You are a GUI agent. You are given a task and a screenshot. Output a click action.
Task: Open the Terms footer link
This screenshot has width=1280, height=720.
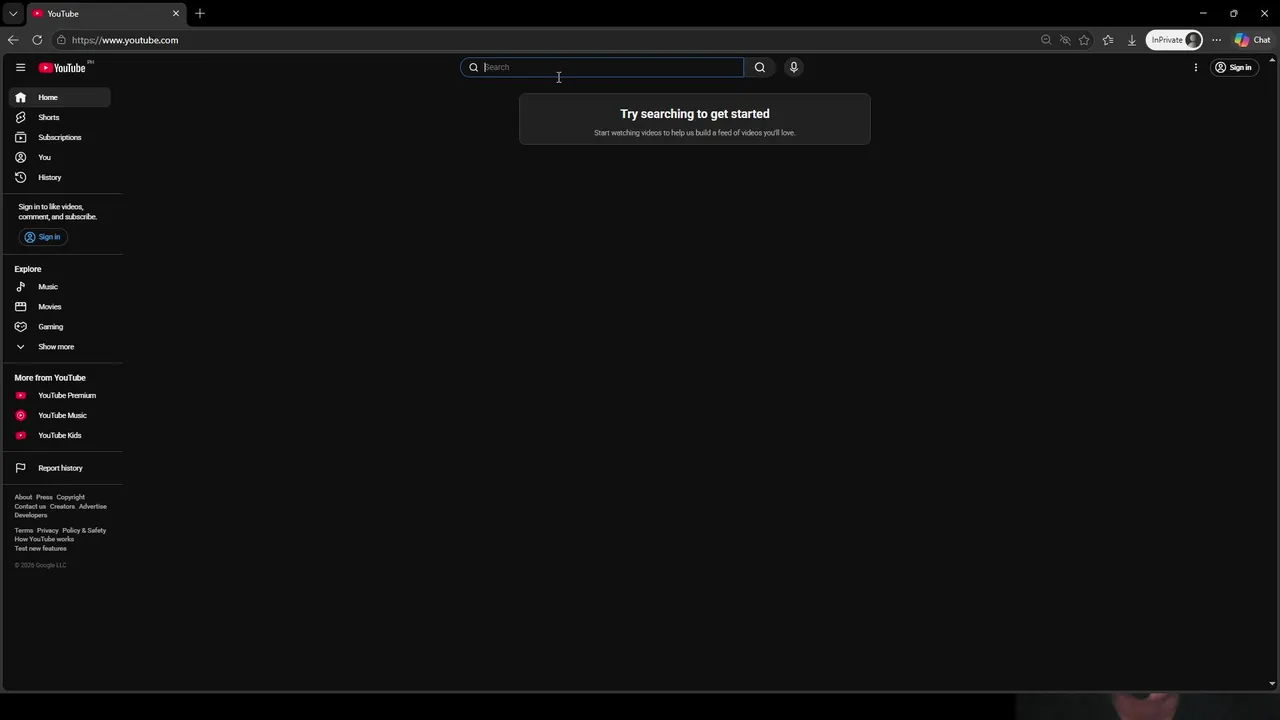24,530
